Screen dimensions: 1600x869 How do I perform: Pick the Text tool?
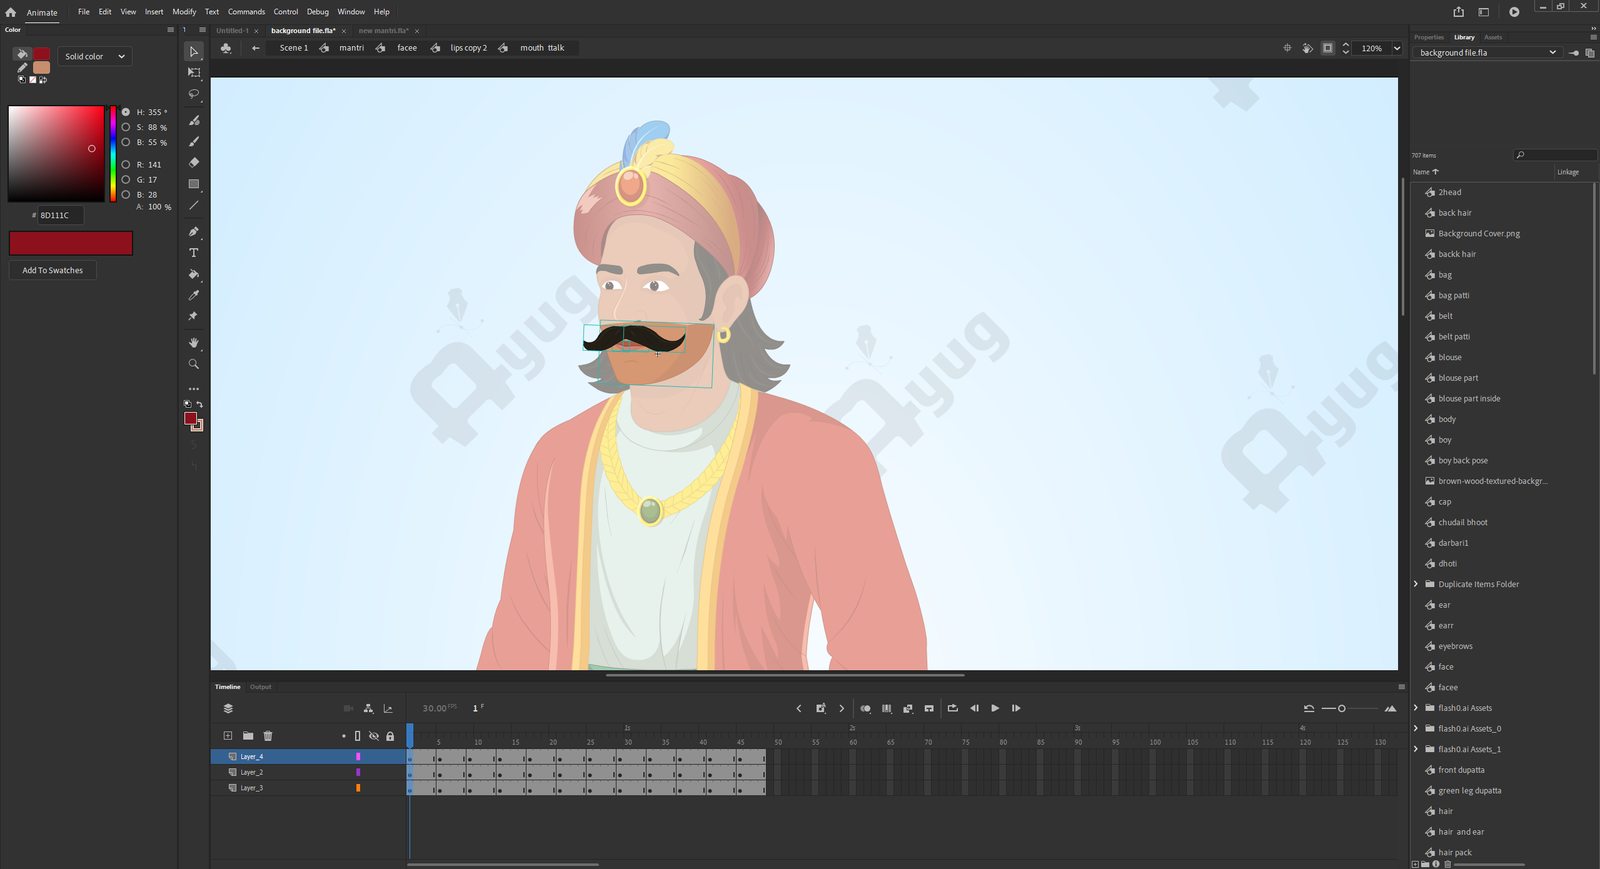(x=194, y=253)
